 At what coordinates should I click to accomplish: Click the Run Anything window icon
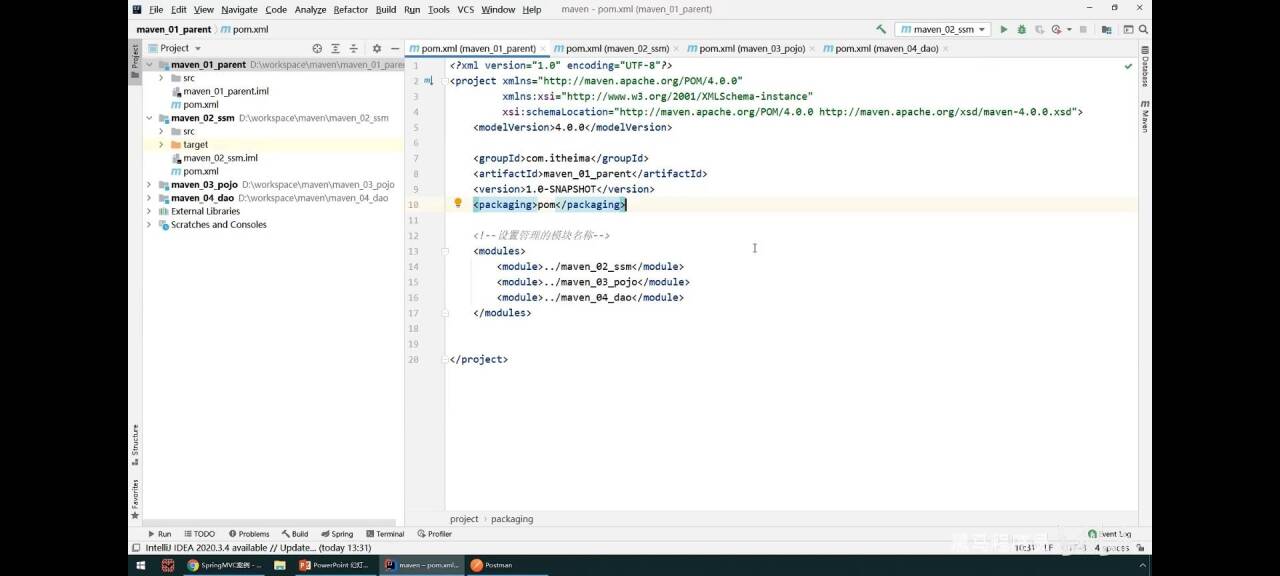(1127, 30)
